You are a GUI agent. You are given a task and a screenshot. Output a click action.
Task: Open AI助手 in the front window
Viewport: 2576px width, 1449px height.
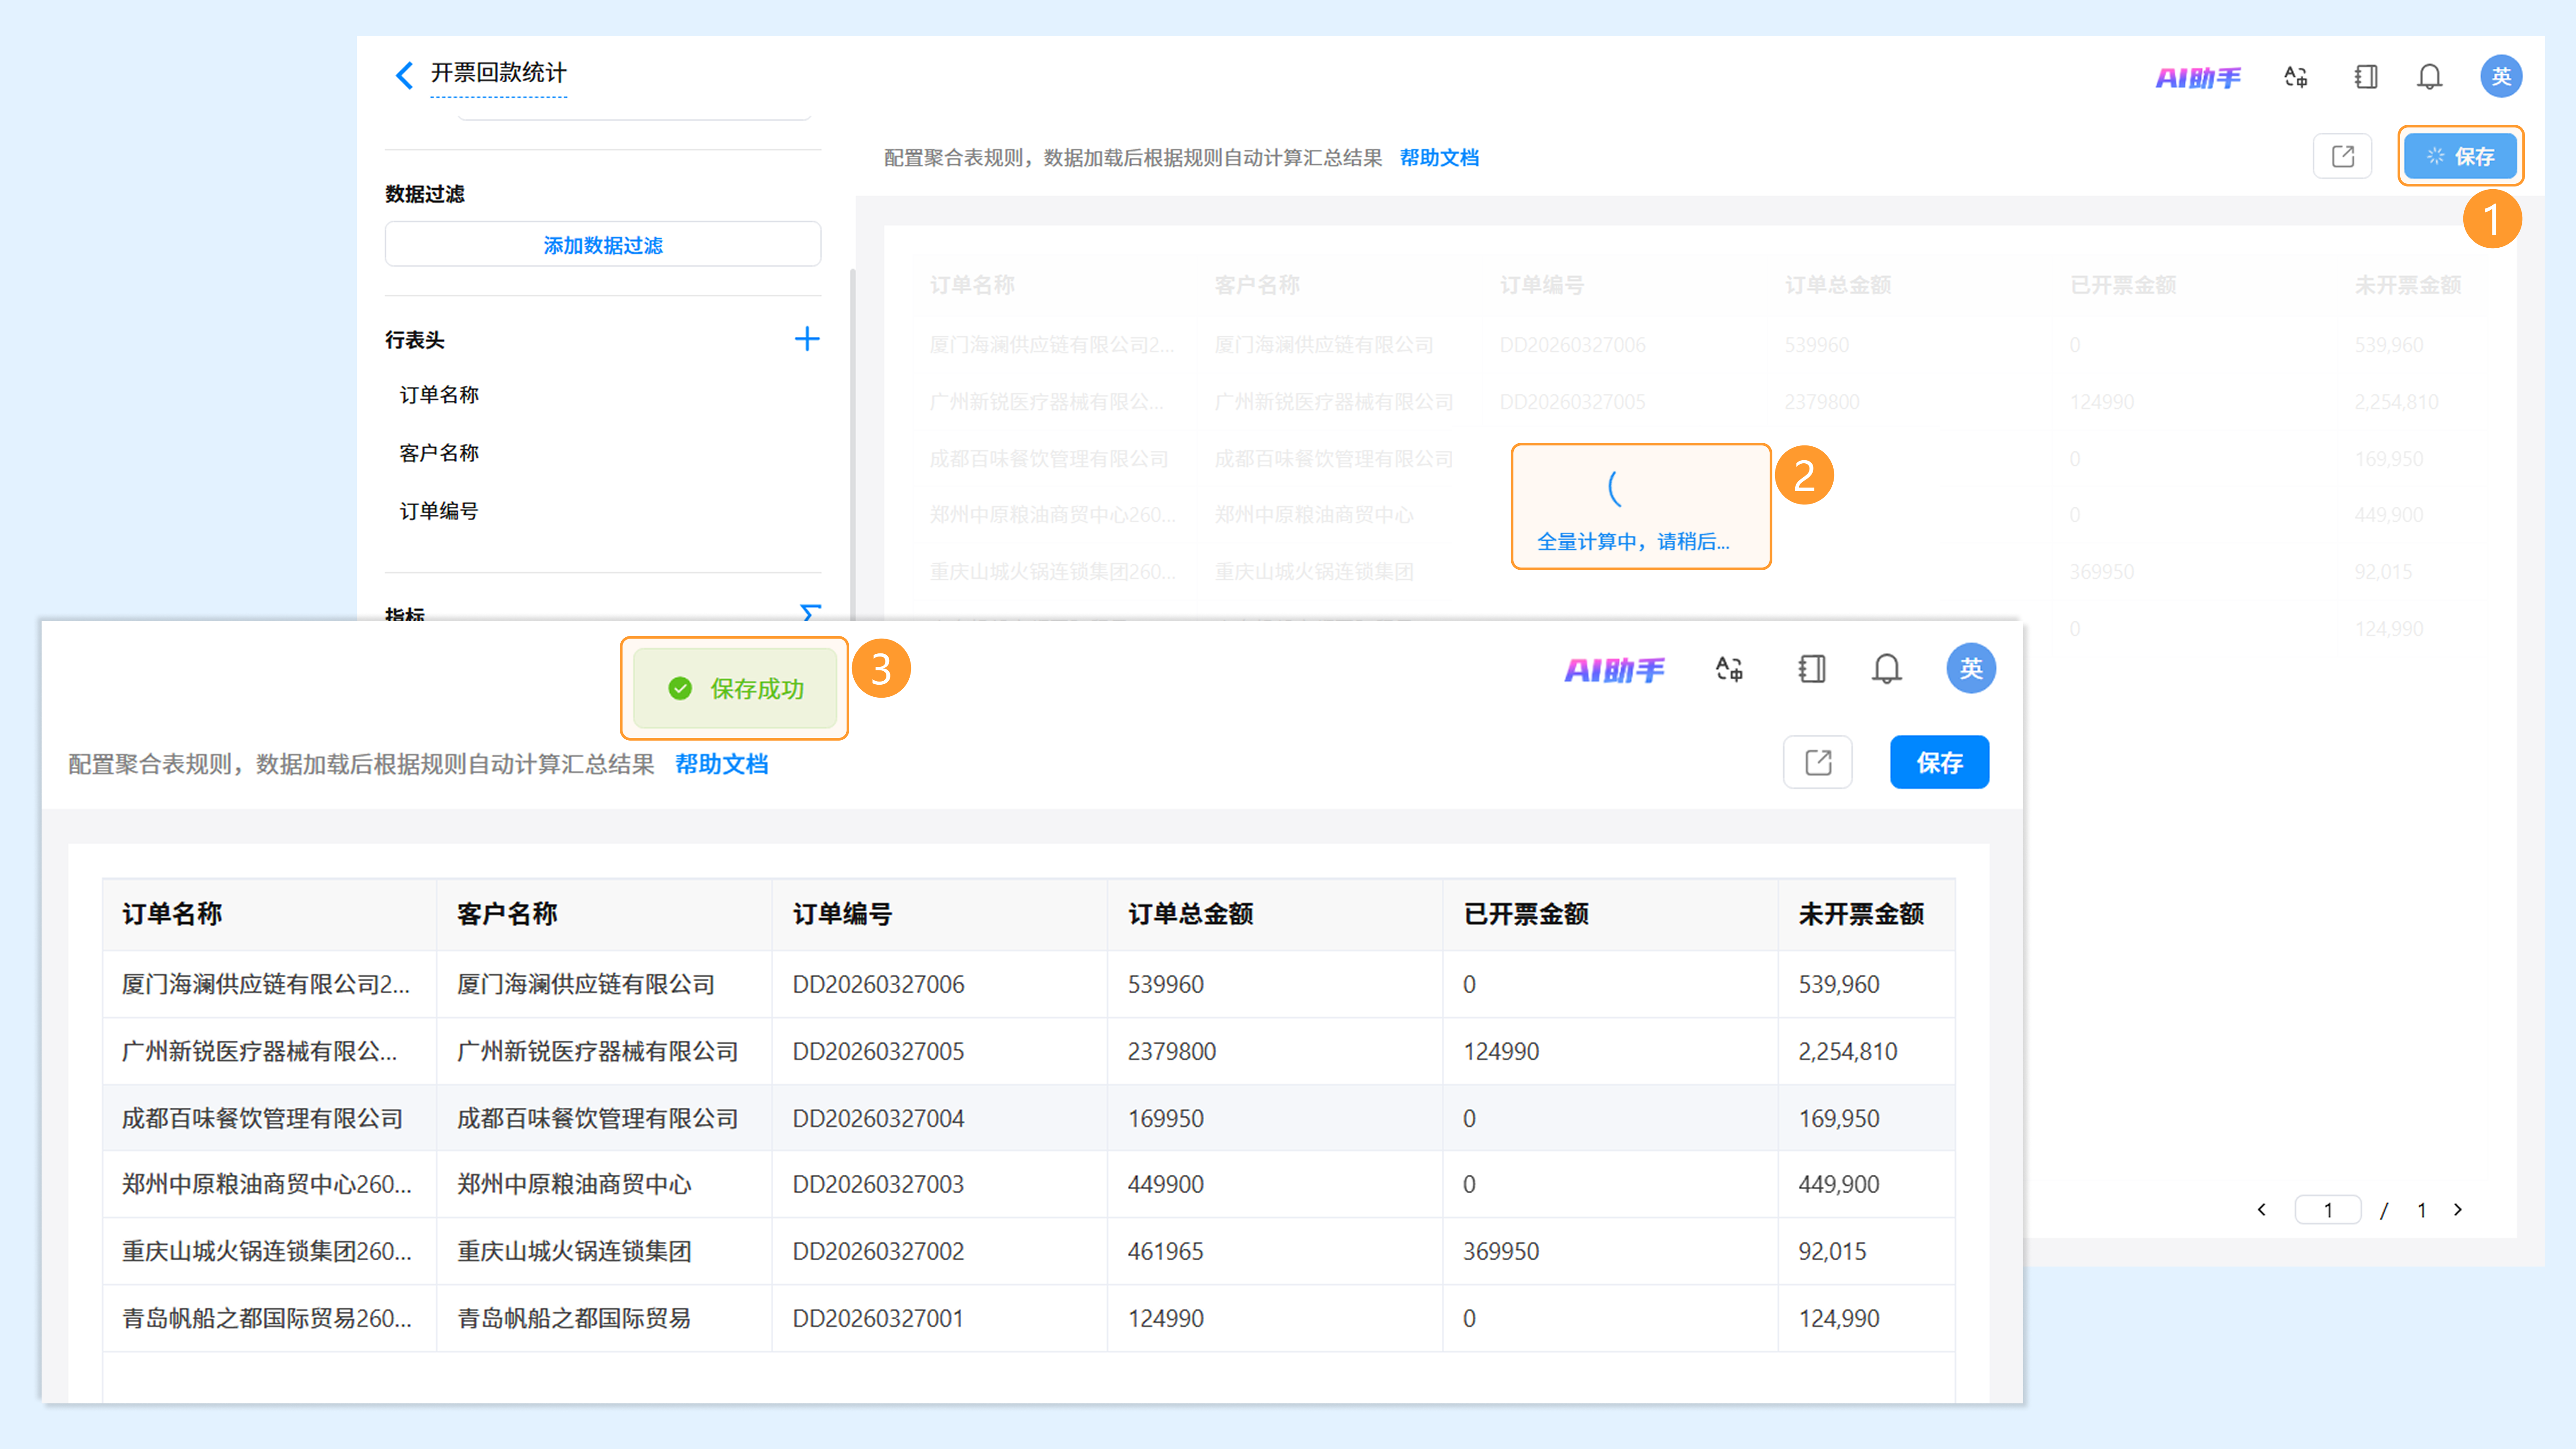click(x=1614, y=669)
